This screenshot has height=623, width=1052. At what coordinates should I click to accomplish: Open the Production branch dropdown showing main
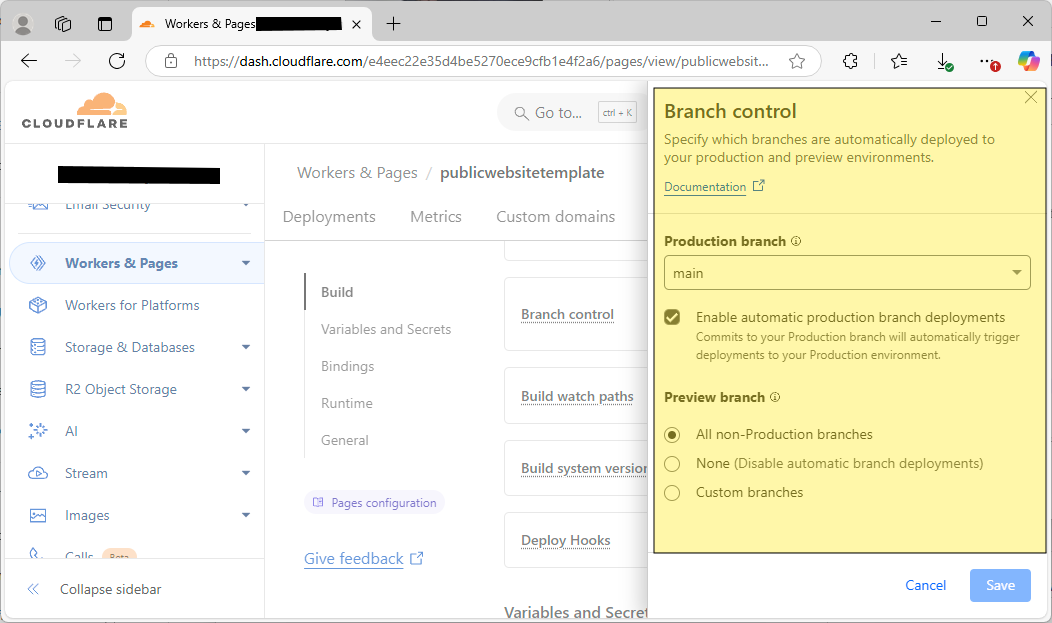846,273
